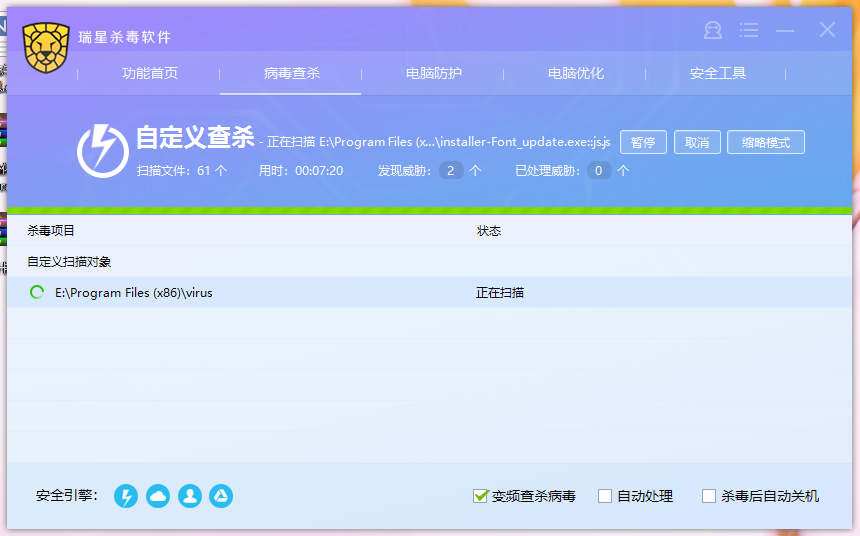Click the triangle security engine icon

221,496
